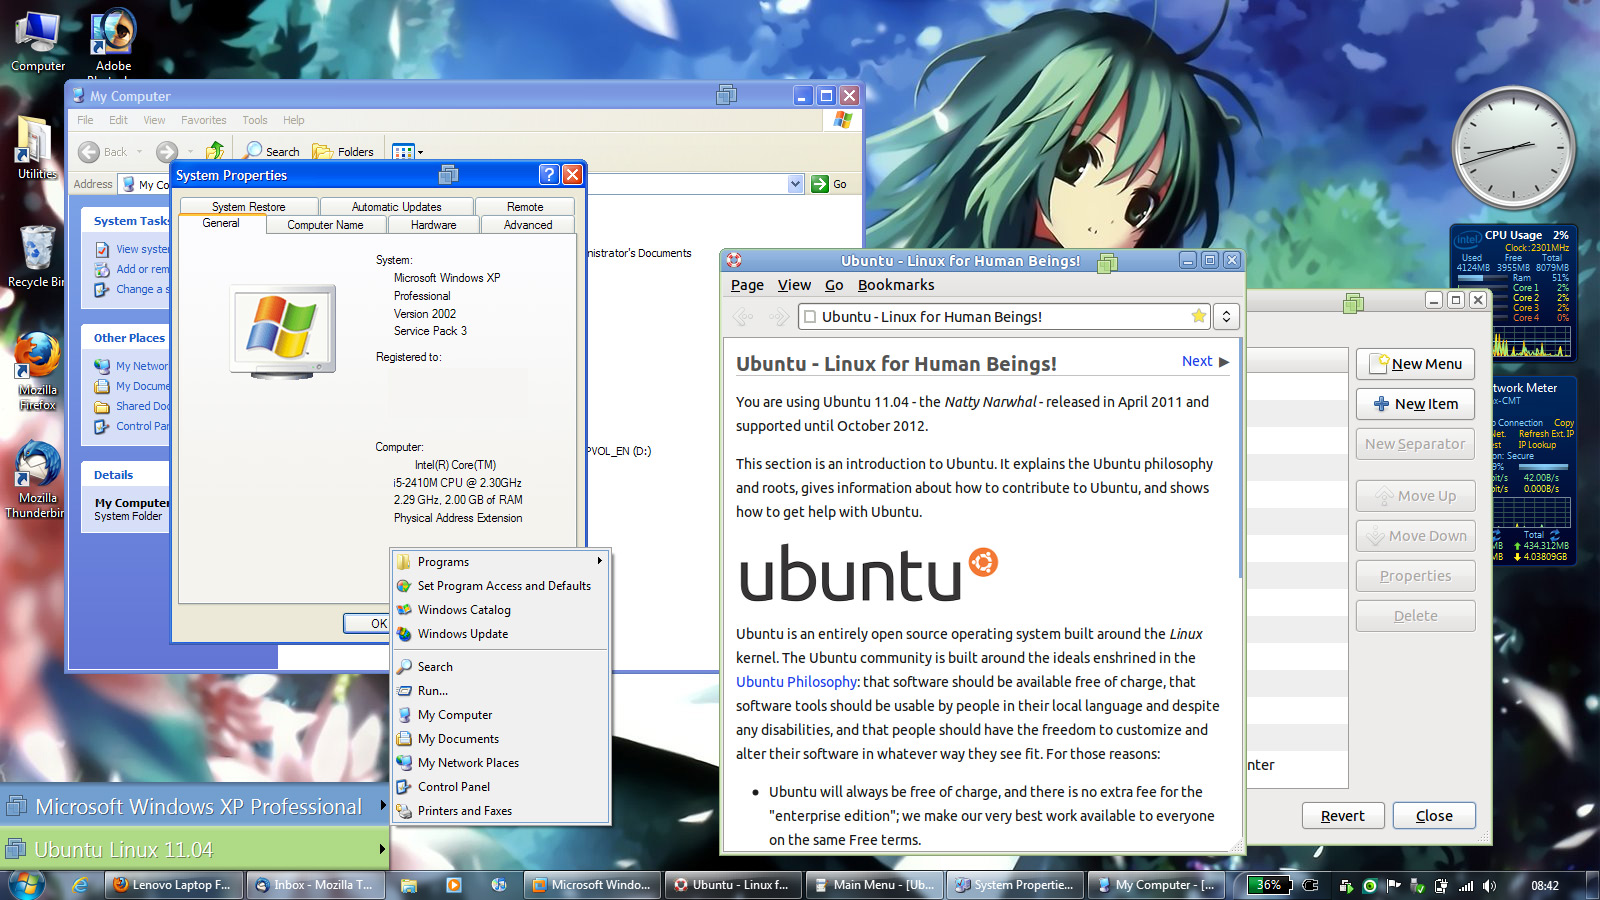Open Mozilla Firefox desktop icon
This screenshot has height=900, width=1600.
pyautogui.click(x=37, y=372)
